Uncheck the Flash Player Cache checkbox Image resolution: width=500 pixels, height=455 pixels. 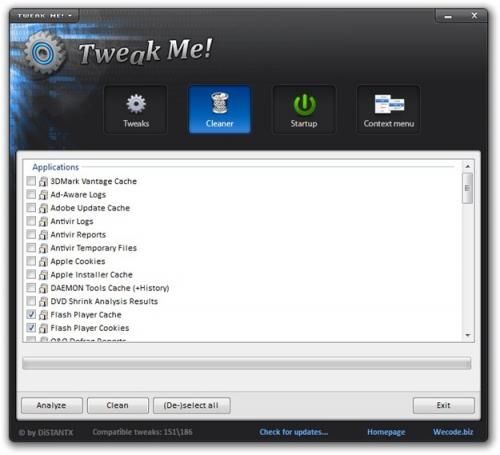[31, 314]
